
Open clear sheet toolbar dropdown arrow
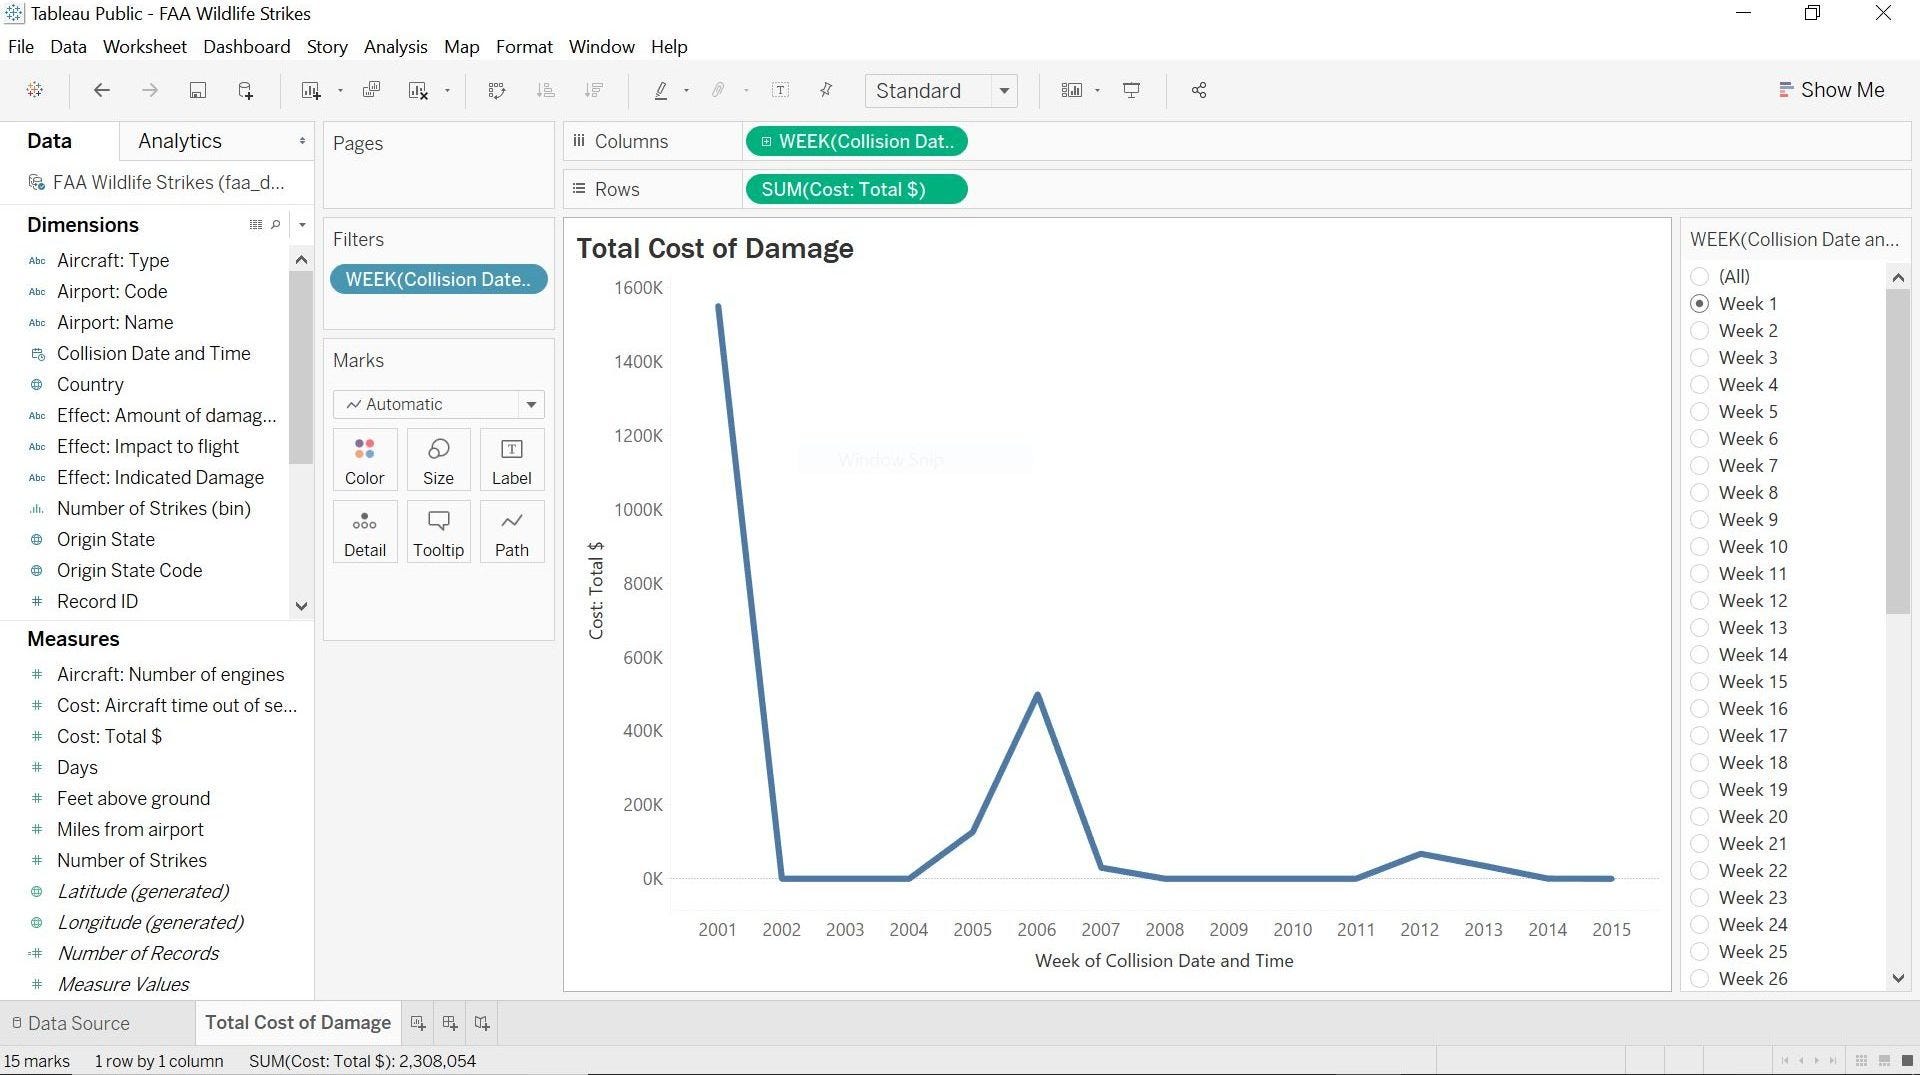click(447, 90)
